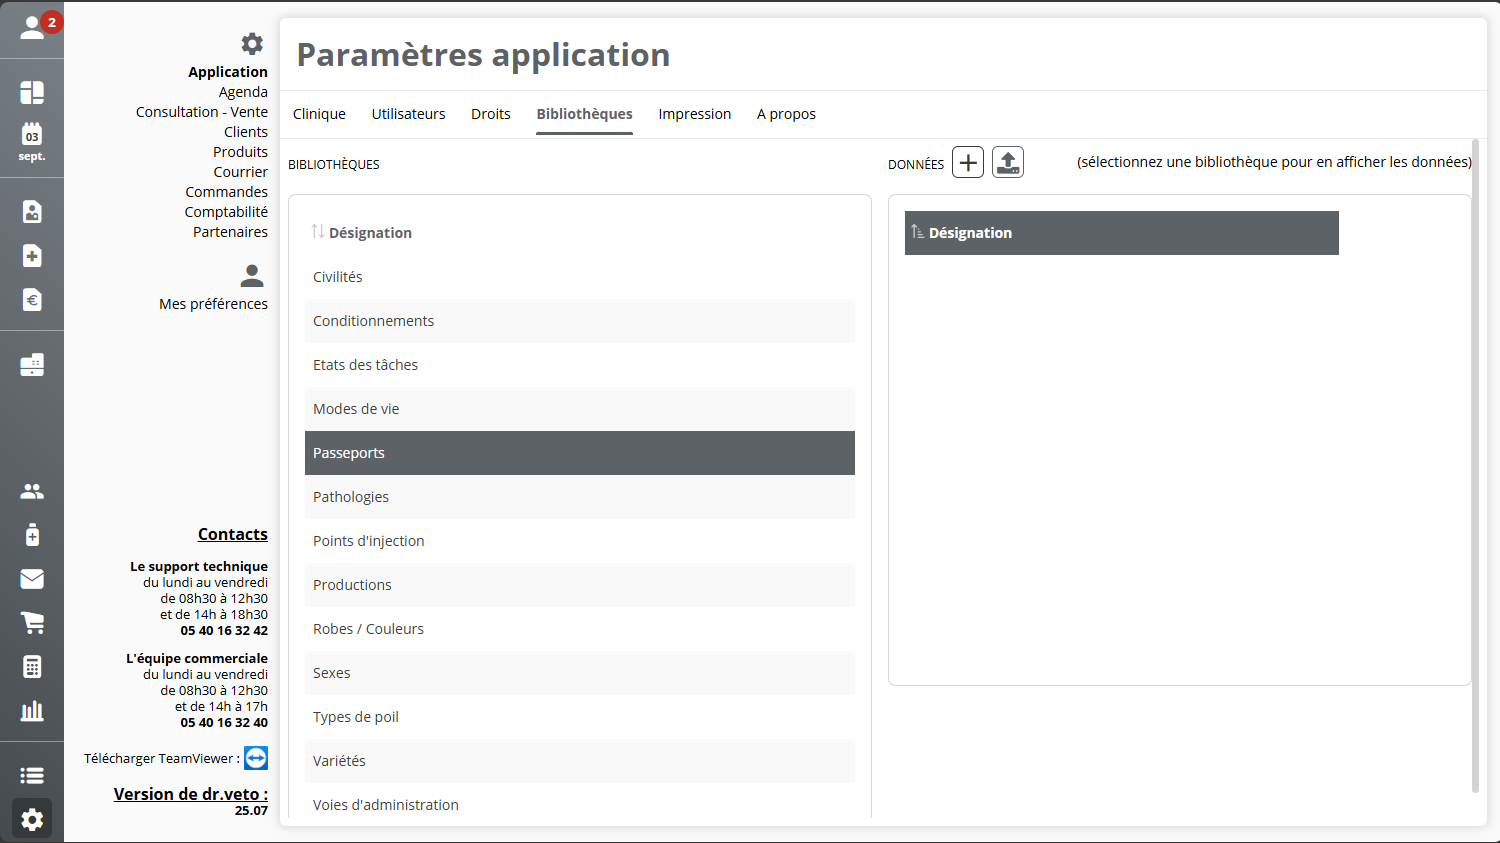Open the bar chart statistics icon
Screen dimensions: 1500x843
click(32, 711)
